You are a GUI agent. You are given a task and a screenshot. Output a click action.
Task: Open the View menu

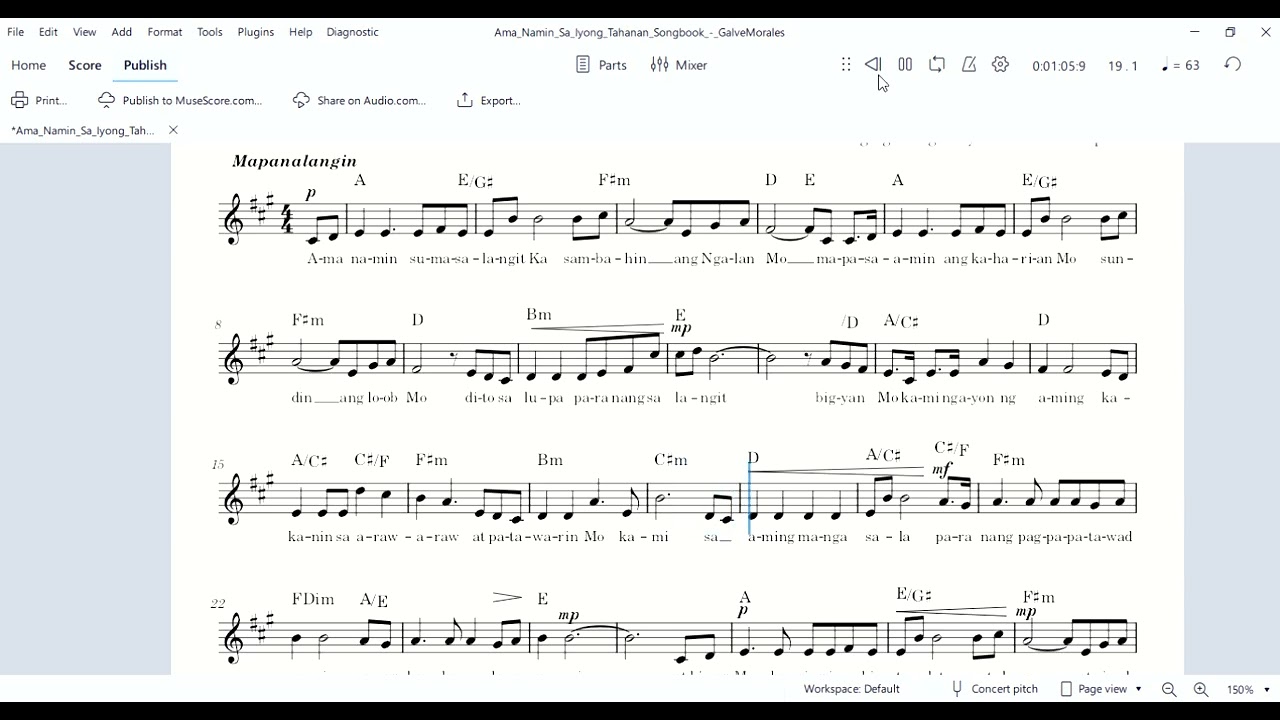point(85,32)
